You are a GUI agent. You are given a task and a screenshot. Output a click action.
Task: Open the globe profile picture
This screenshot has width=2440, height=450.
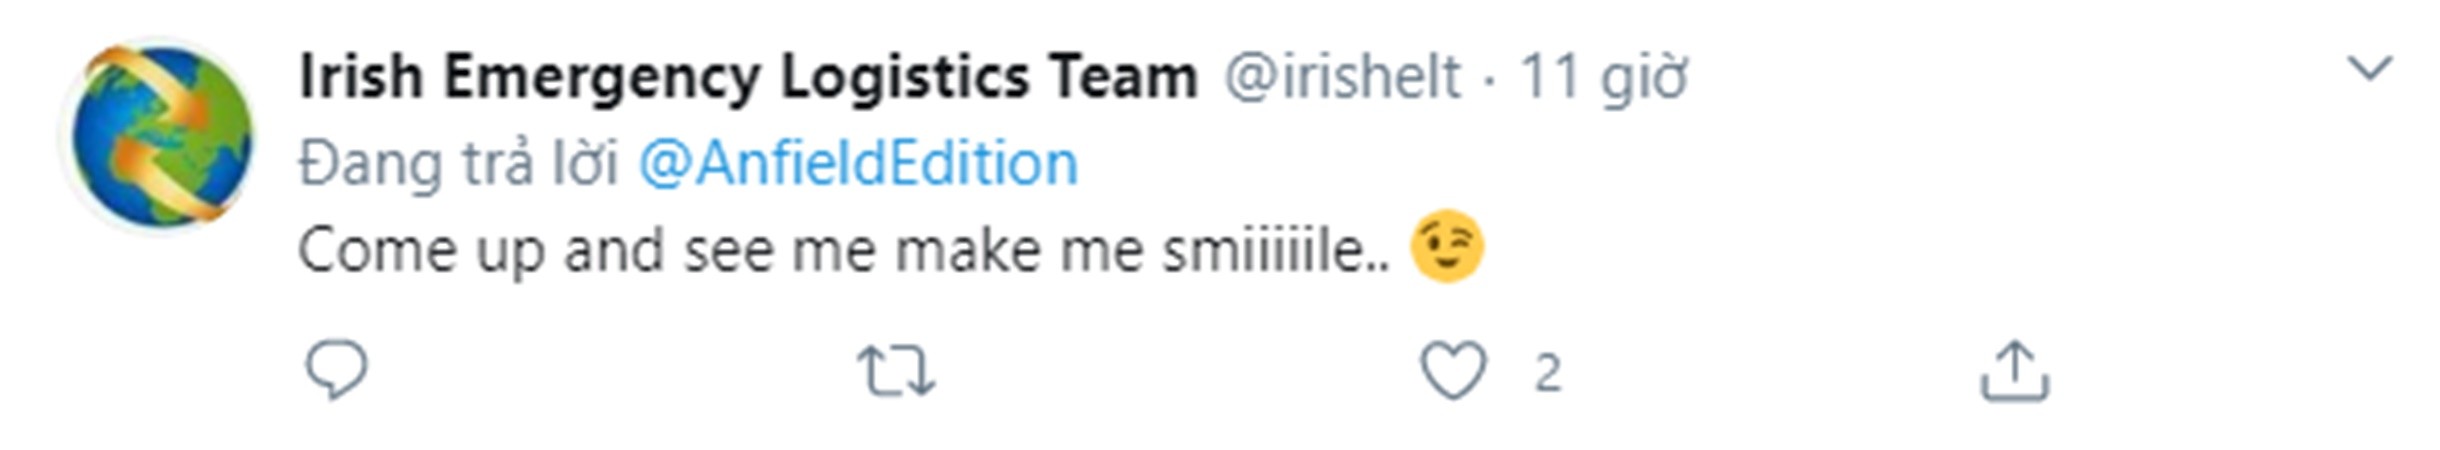[160, 134]
